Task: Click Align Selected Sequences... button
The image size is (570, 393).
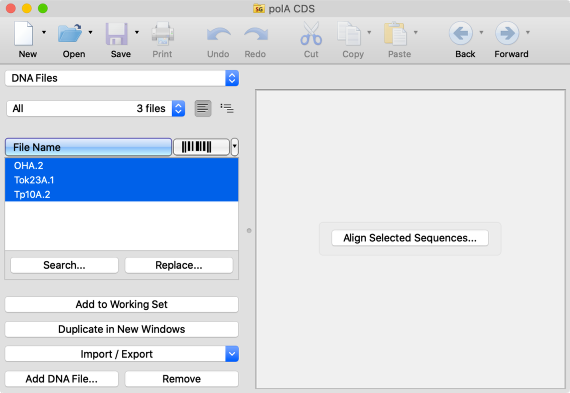Action: coord(410,238)
